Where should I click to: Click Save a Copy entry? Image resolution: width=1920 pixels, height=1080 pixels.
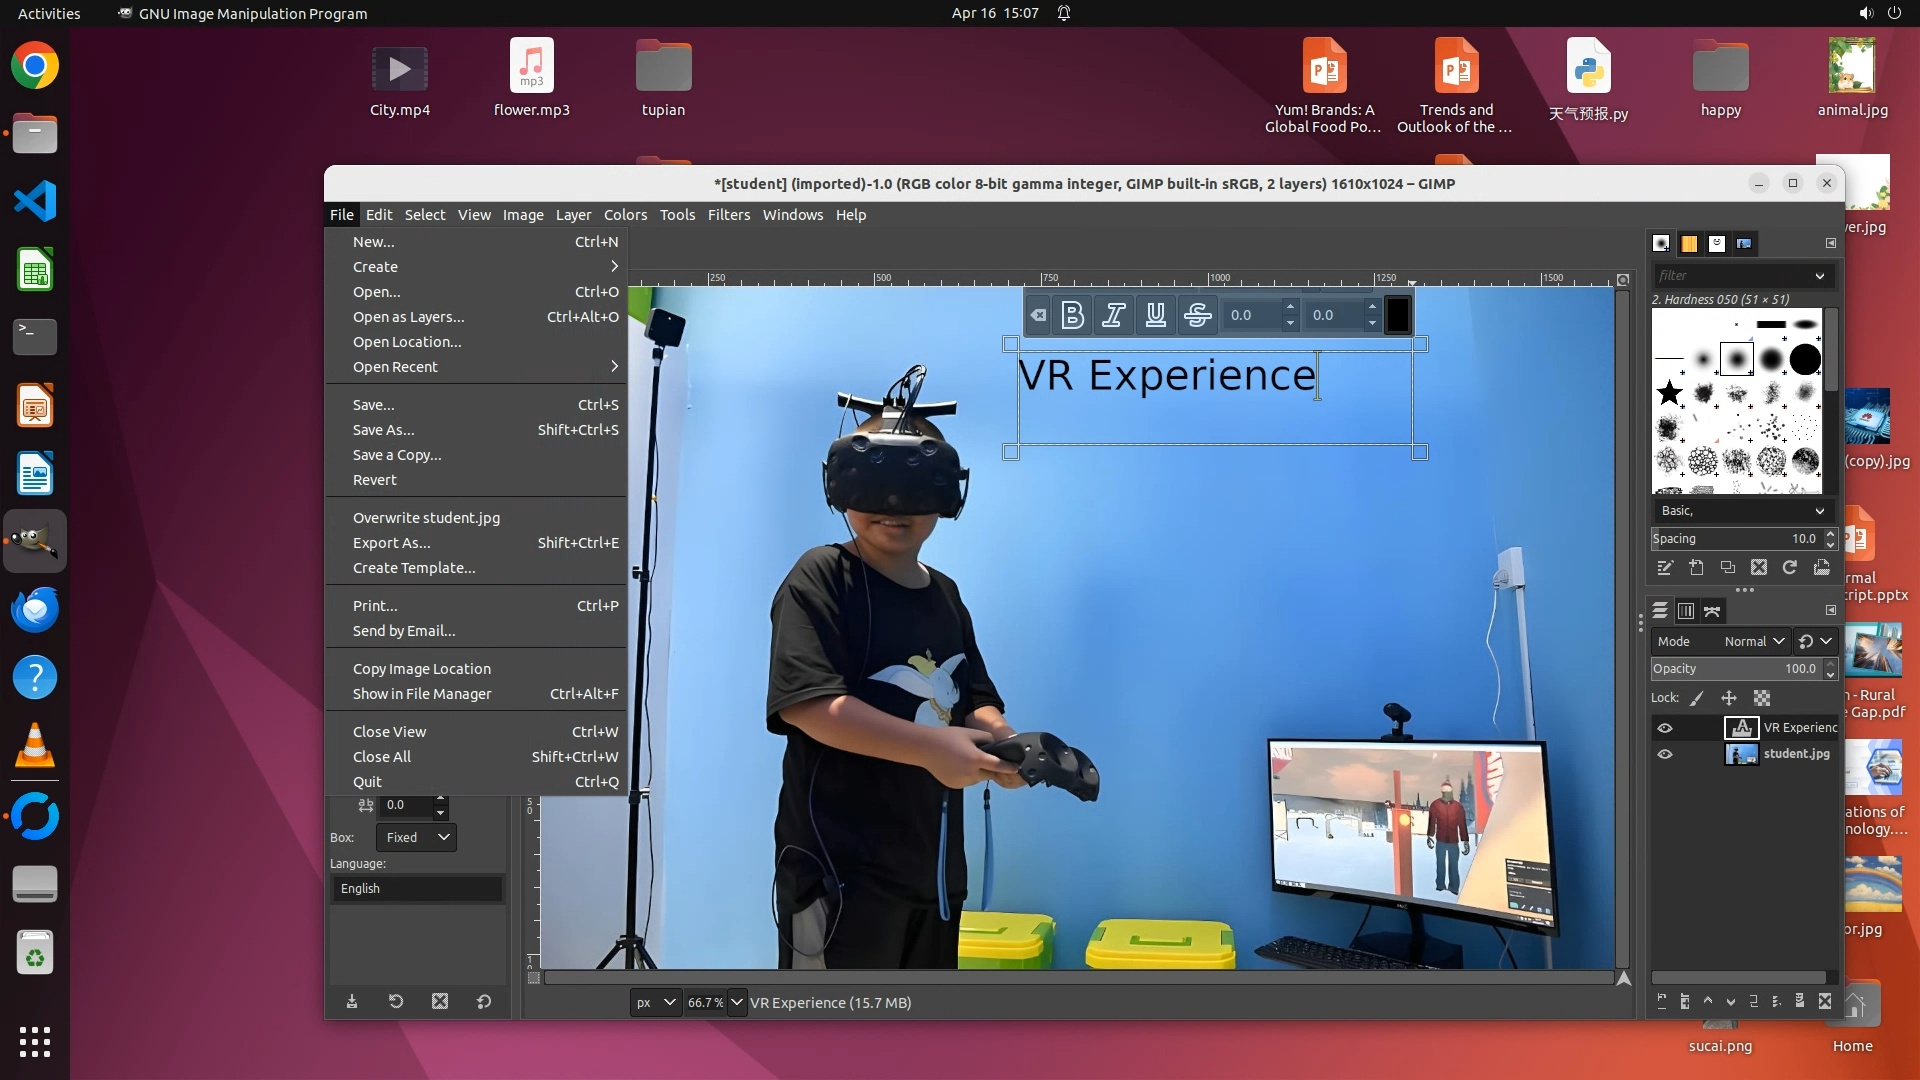coord(397,455)
